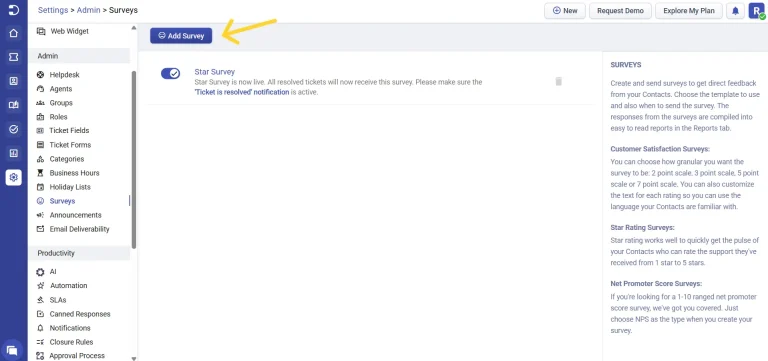Click the Closure Rules icon
This screenshot has width=768, height=361.
pyautogui.click(x=40, y=342)
